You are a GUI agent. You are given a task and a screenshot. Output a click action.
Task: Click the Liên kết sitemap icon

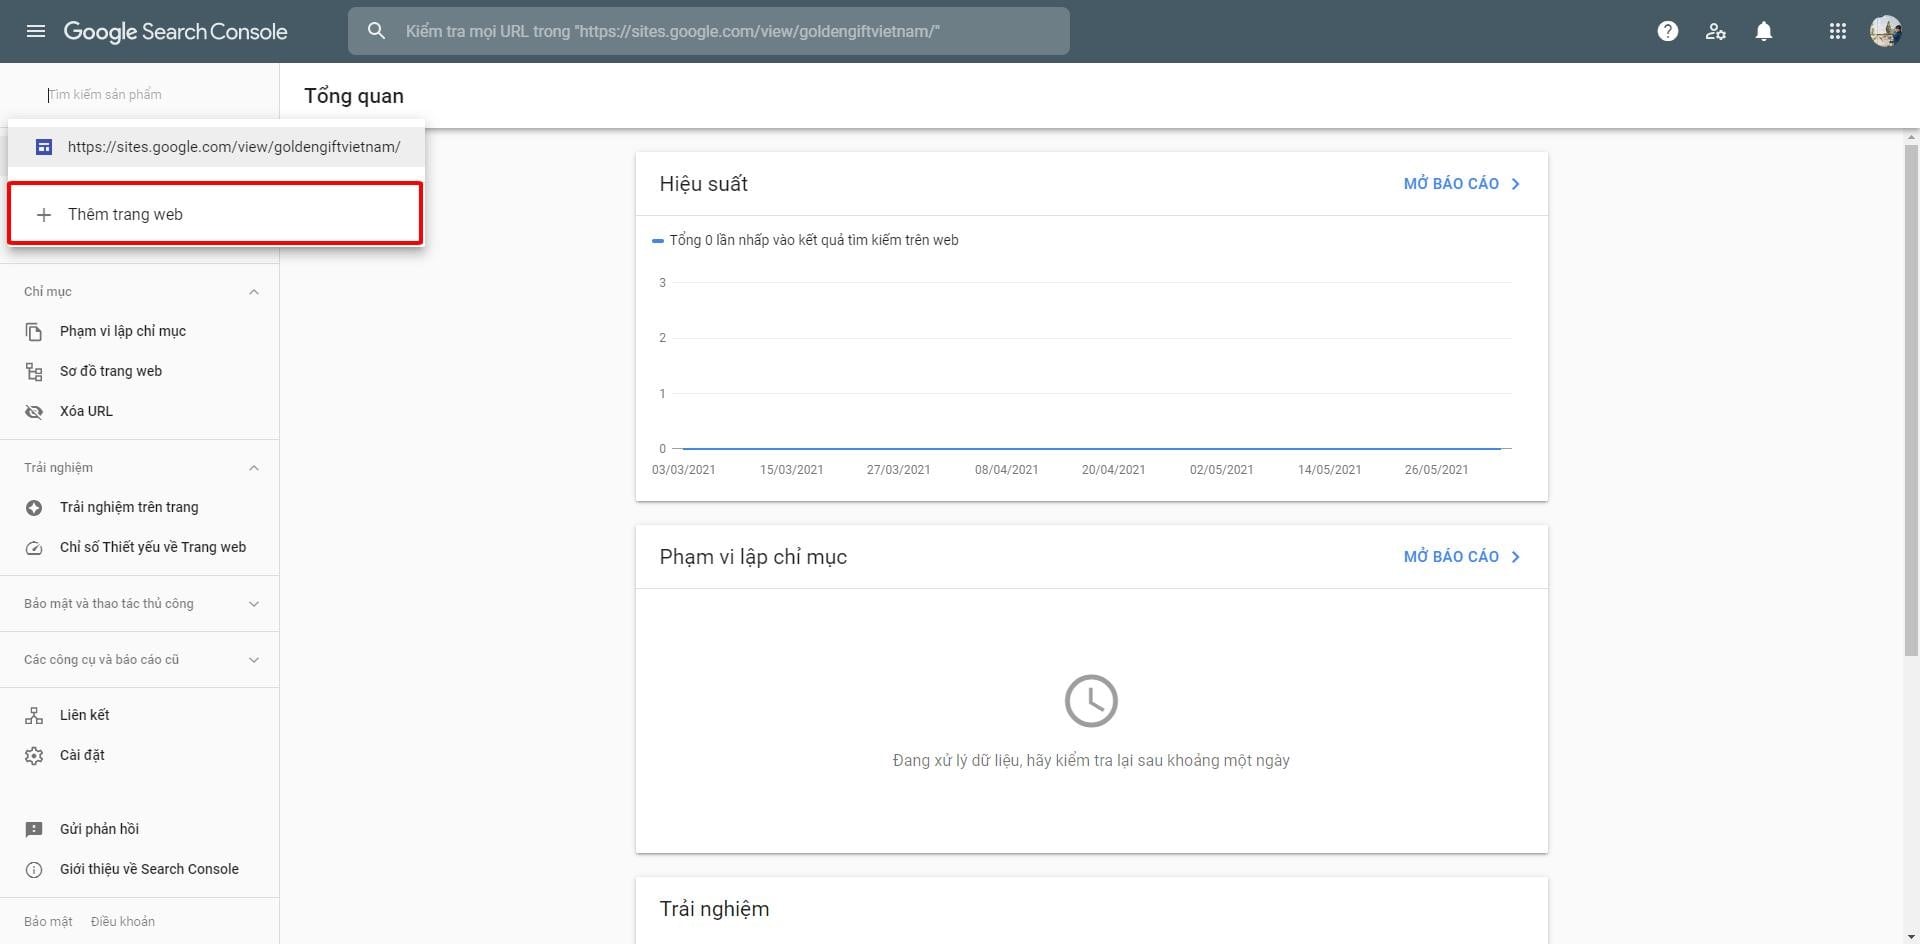34,715
